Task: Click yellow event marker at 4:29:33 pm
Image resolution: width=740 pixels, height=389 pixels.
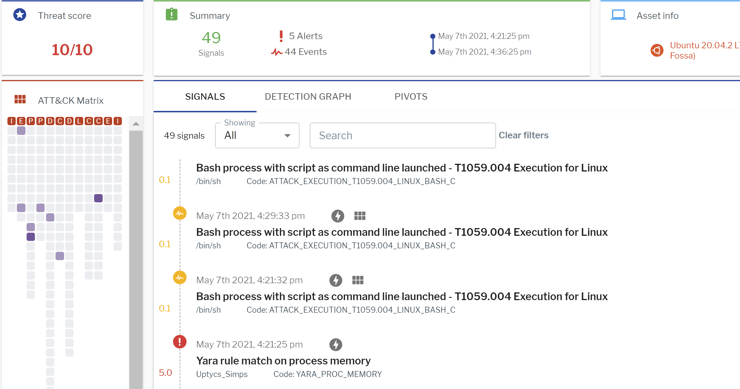Action: click(180, 213)
